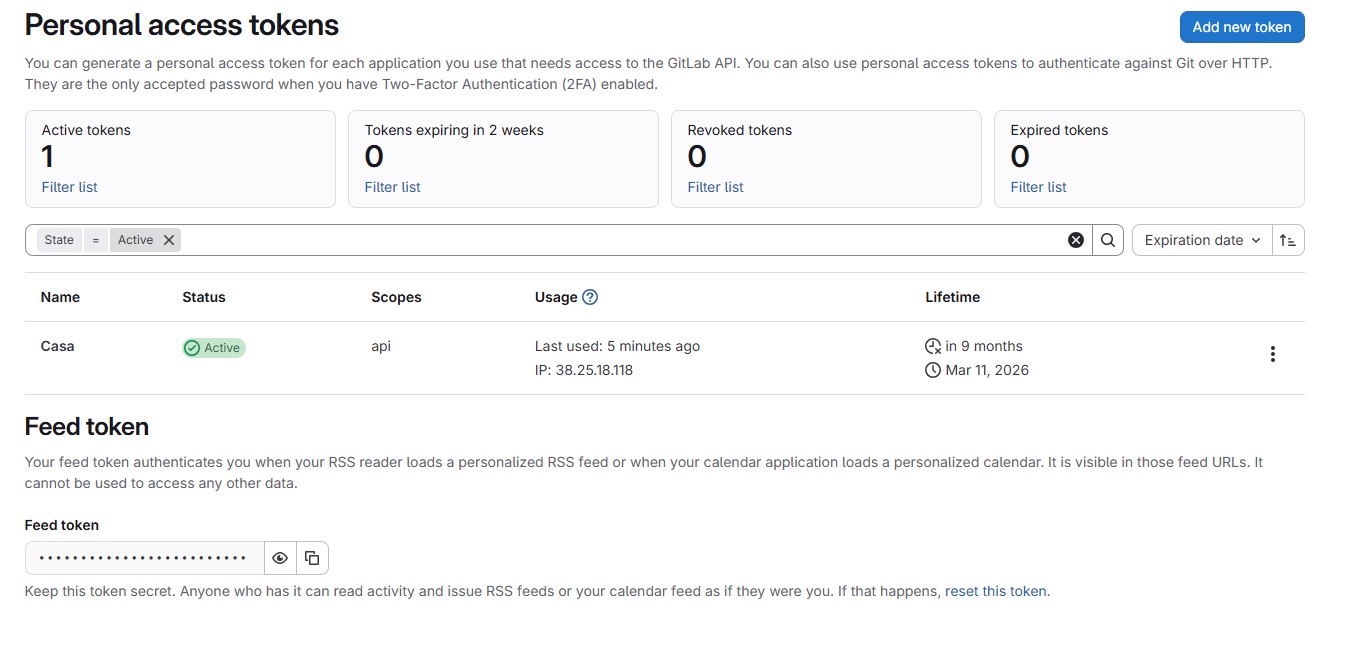
Task: Reveal the feed token with eye icon
Action: 280,558
